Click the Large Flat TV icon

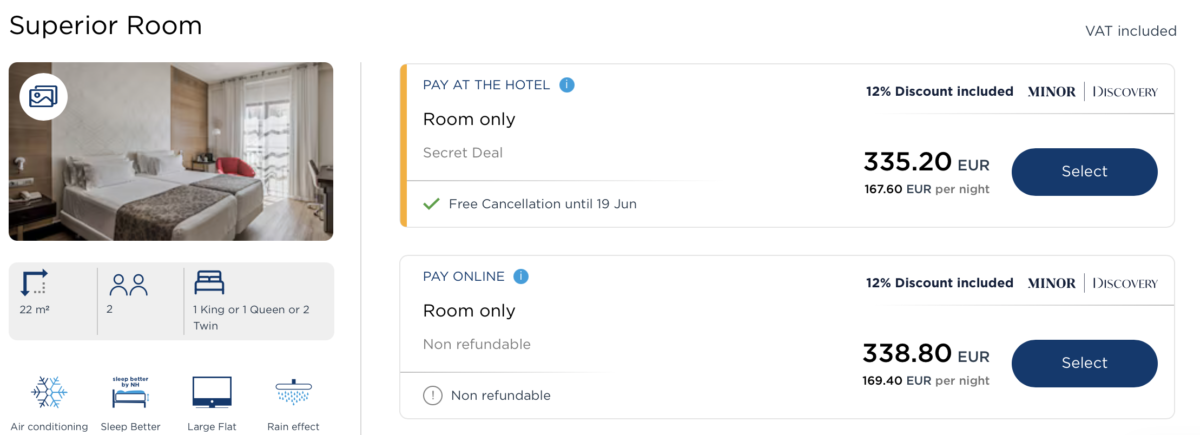click(x=211, y=392)
